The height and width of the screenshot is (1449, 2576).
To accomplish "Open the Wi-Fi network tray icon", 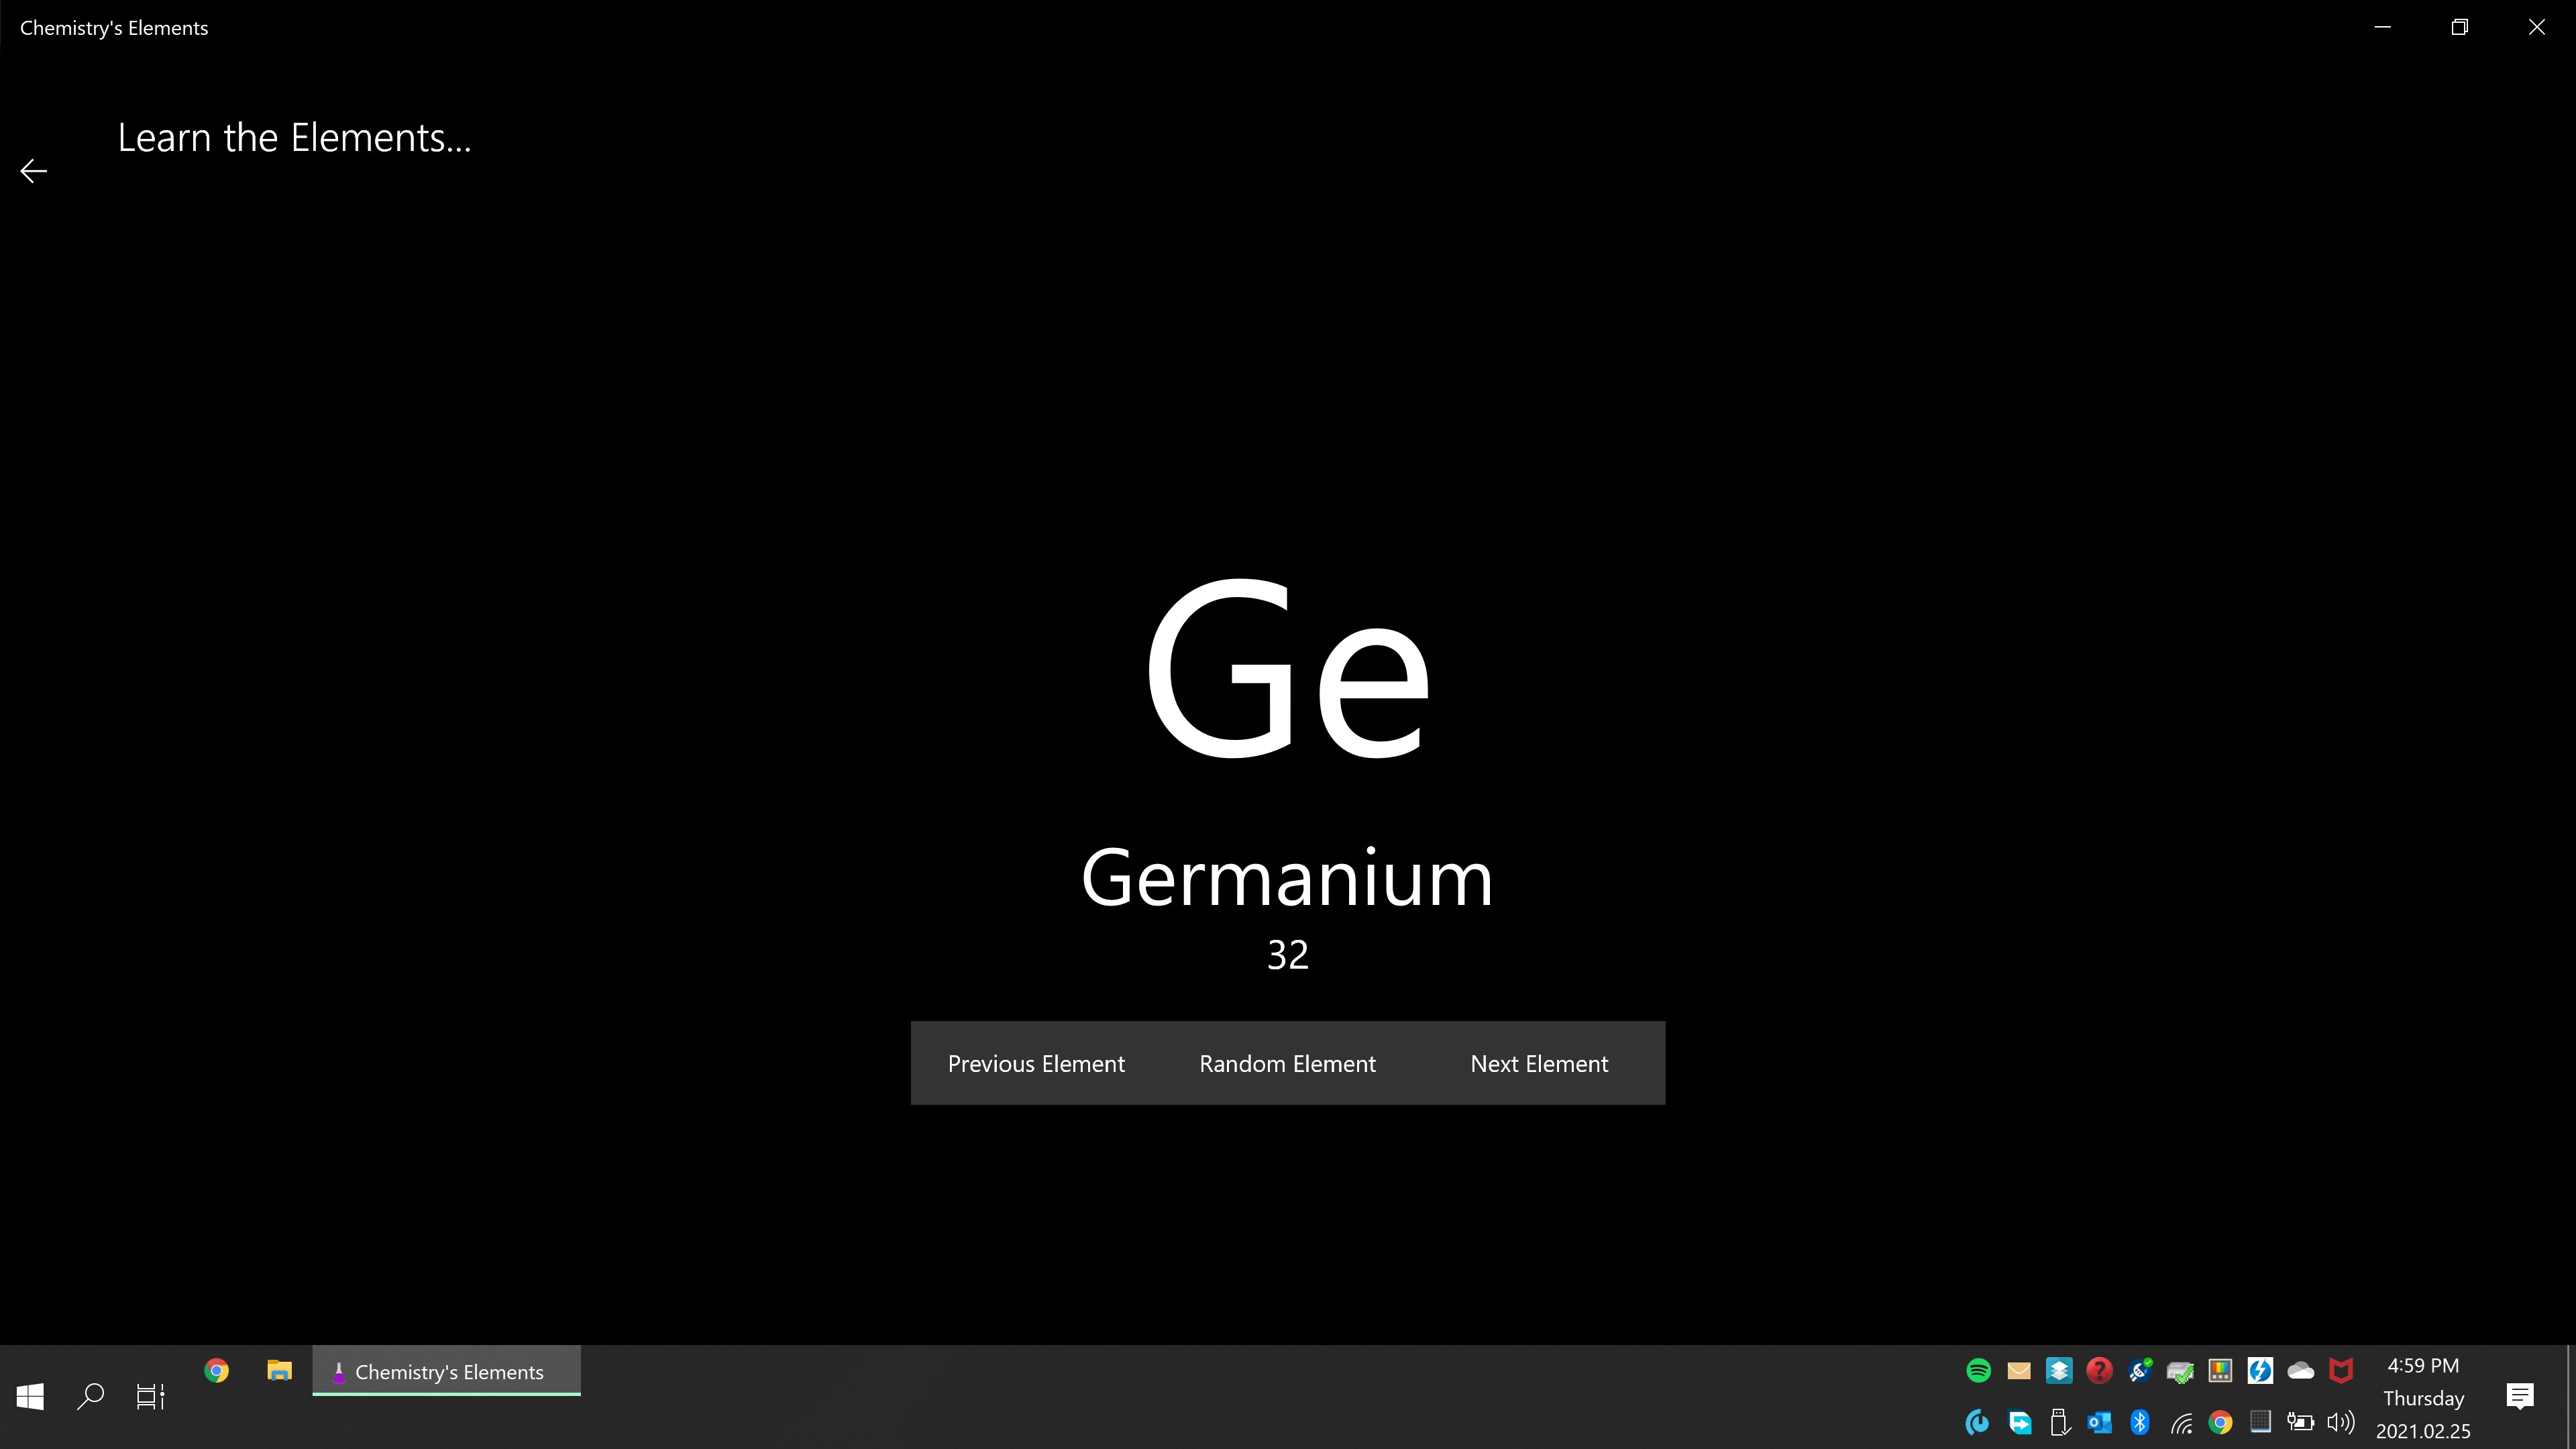I will pyautogui.click(x=2181, y=1422).
